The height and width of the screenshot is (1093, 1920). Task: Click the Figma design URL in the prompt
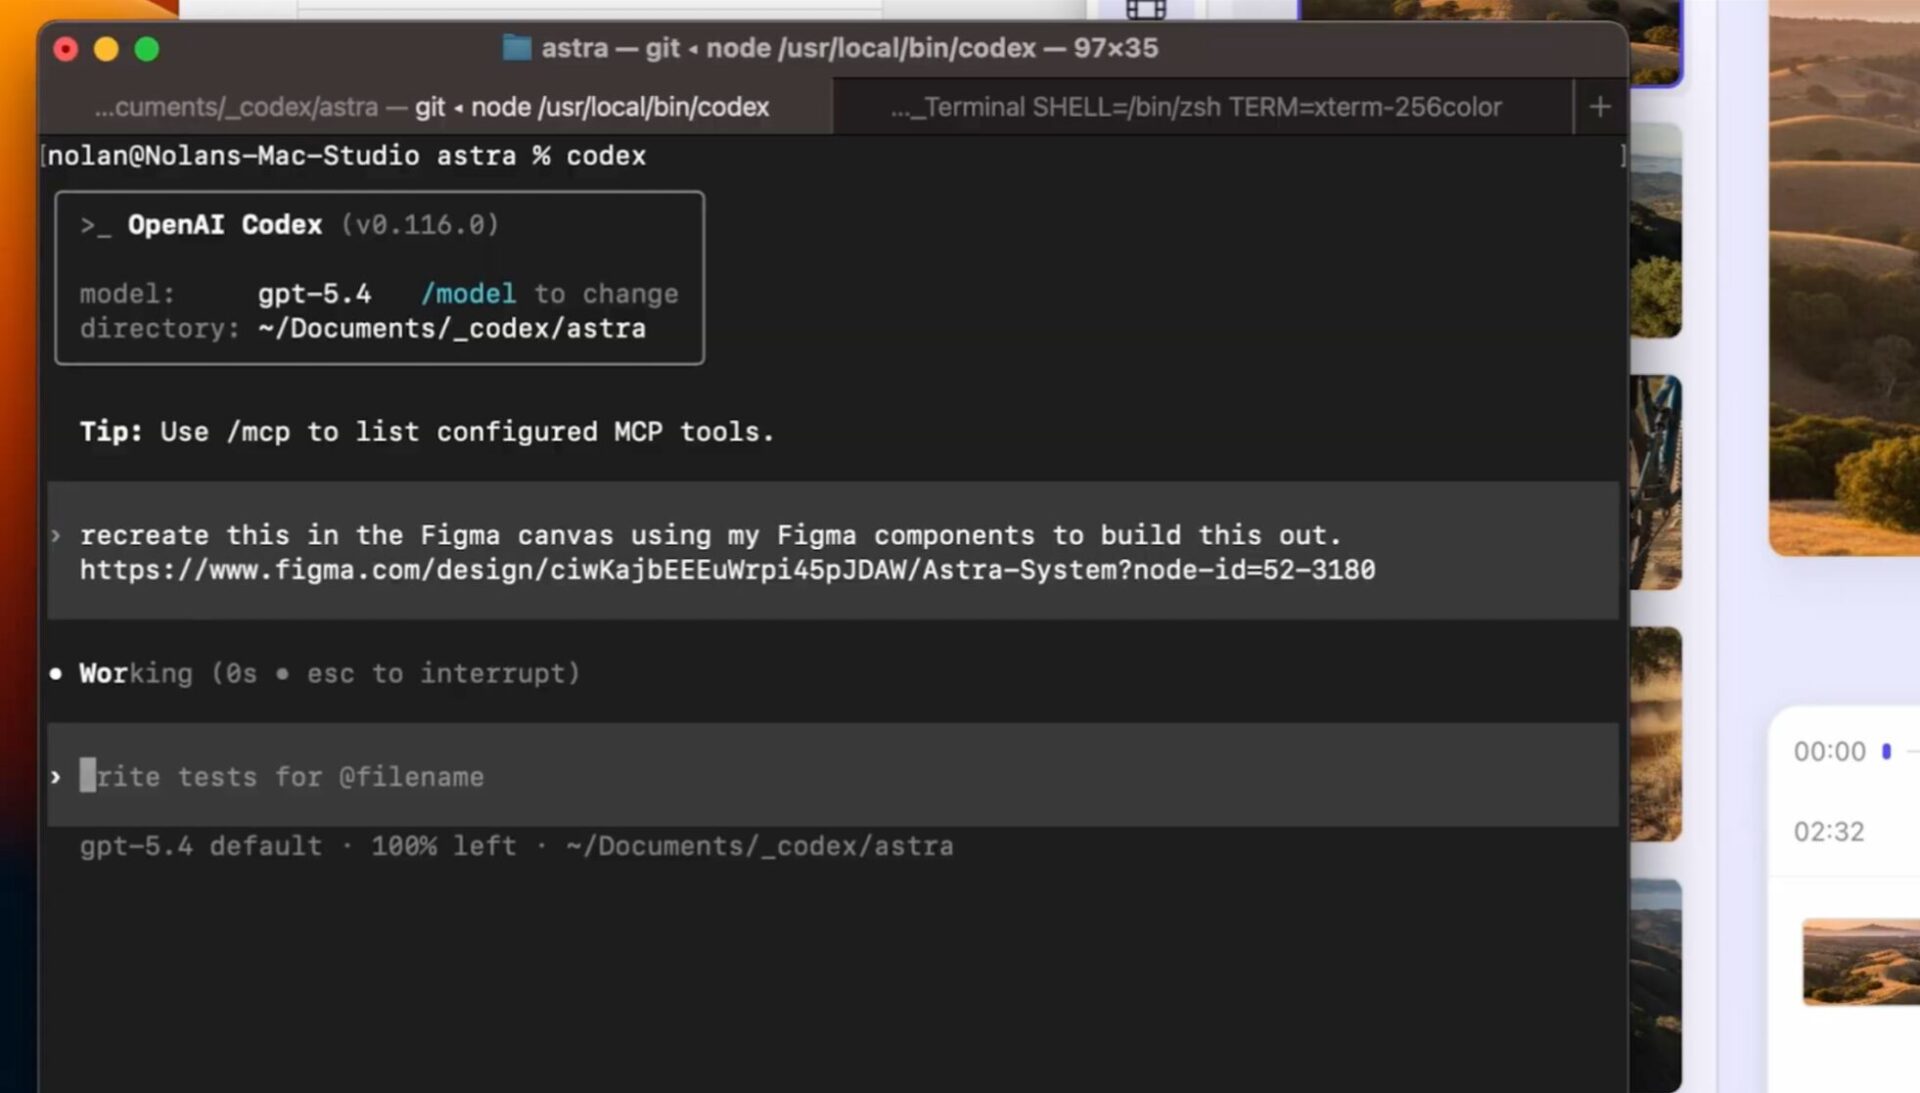(727, 569)
